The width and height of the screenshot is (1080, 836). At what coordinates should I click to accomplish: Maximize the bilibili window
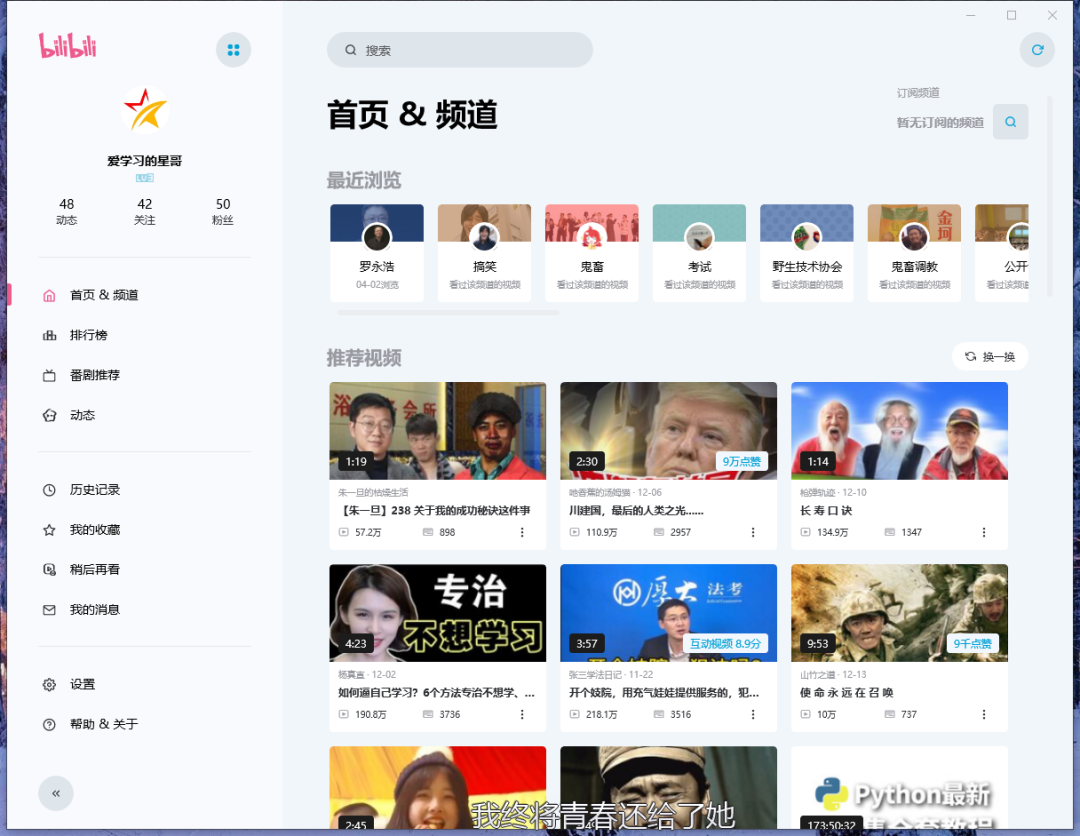tap(1011, 15)
